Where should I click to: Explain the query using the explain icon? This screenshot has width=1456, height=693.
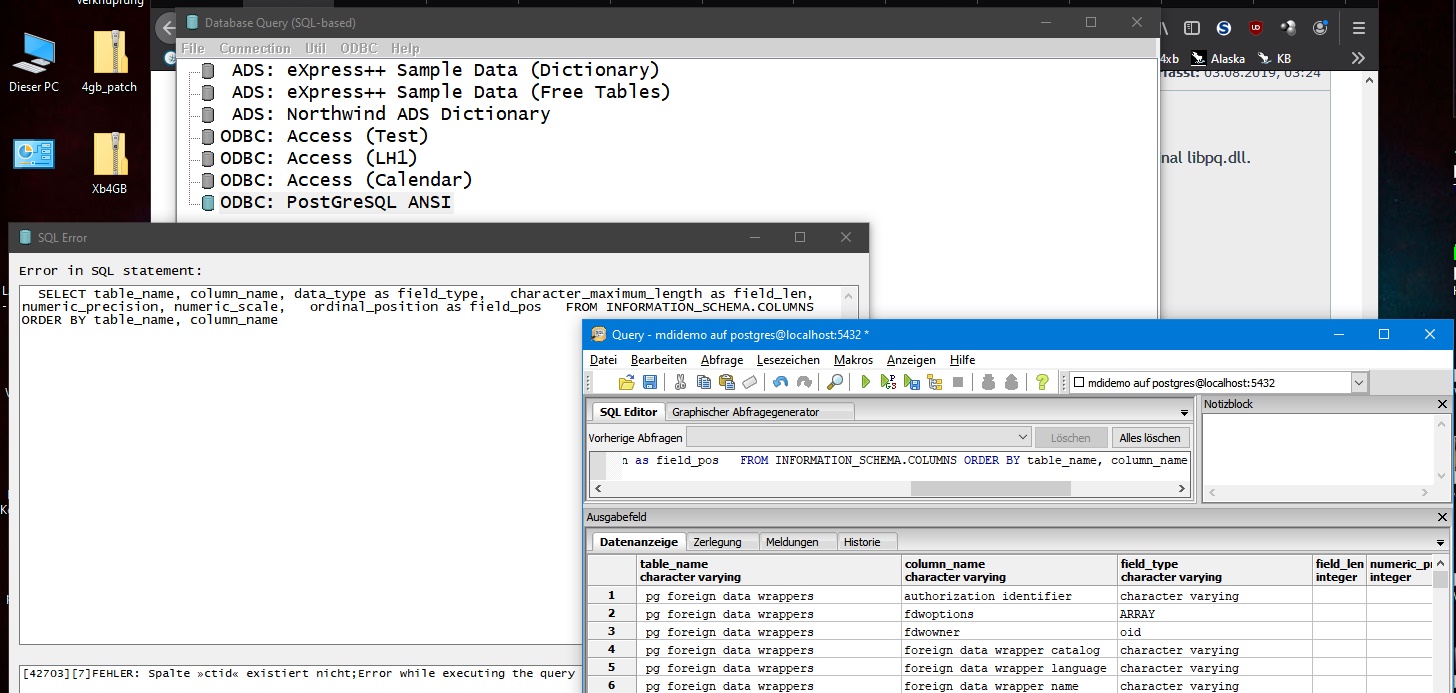[935, 382]
